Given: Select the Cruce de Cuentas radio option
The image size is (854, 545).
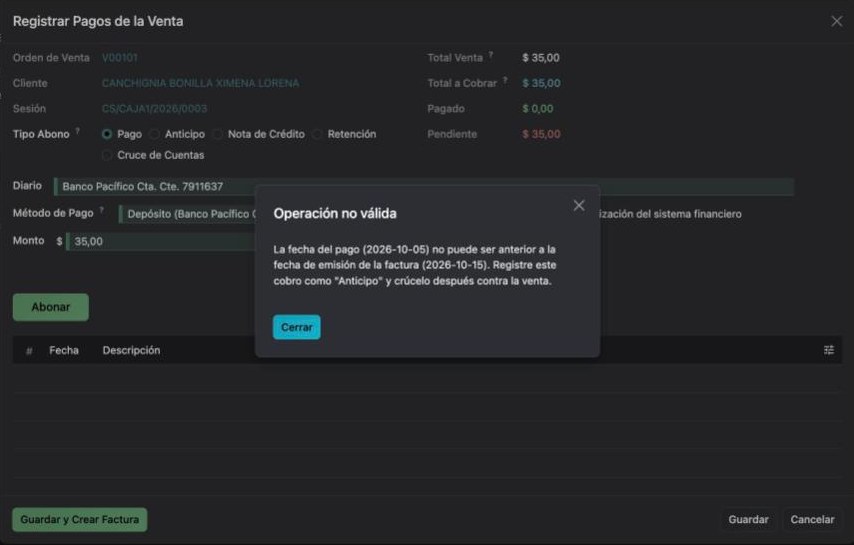Looking at the screenshot, I should click(x=107, y=155).
